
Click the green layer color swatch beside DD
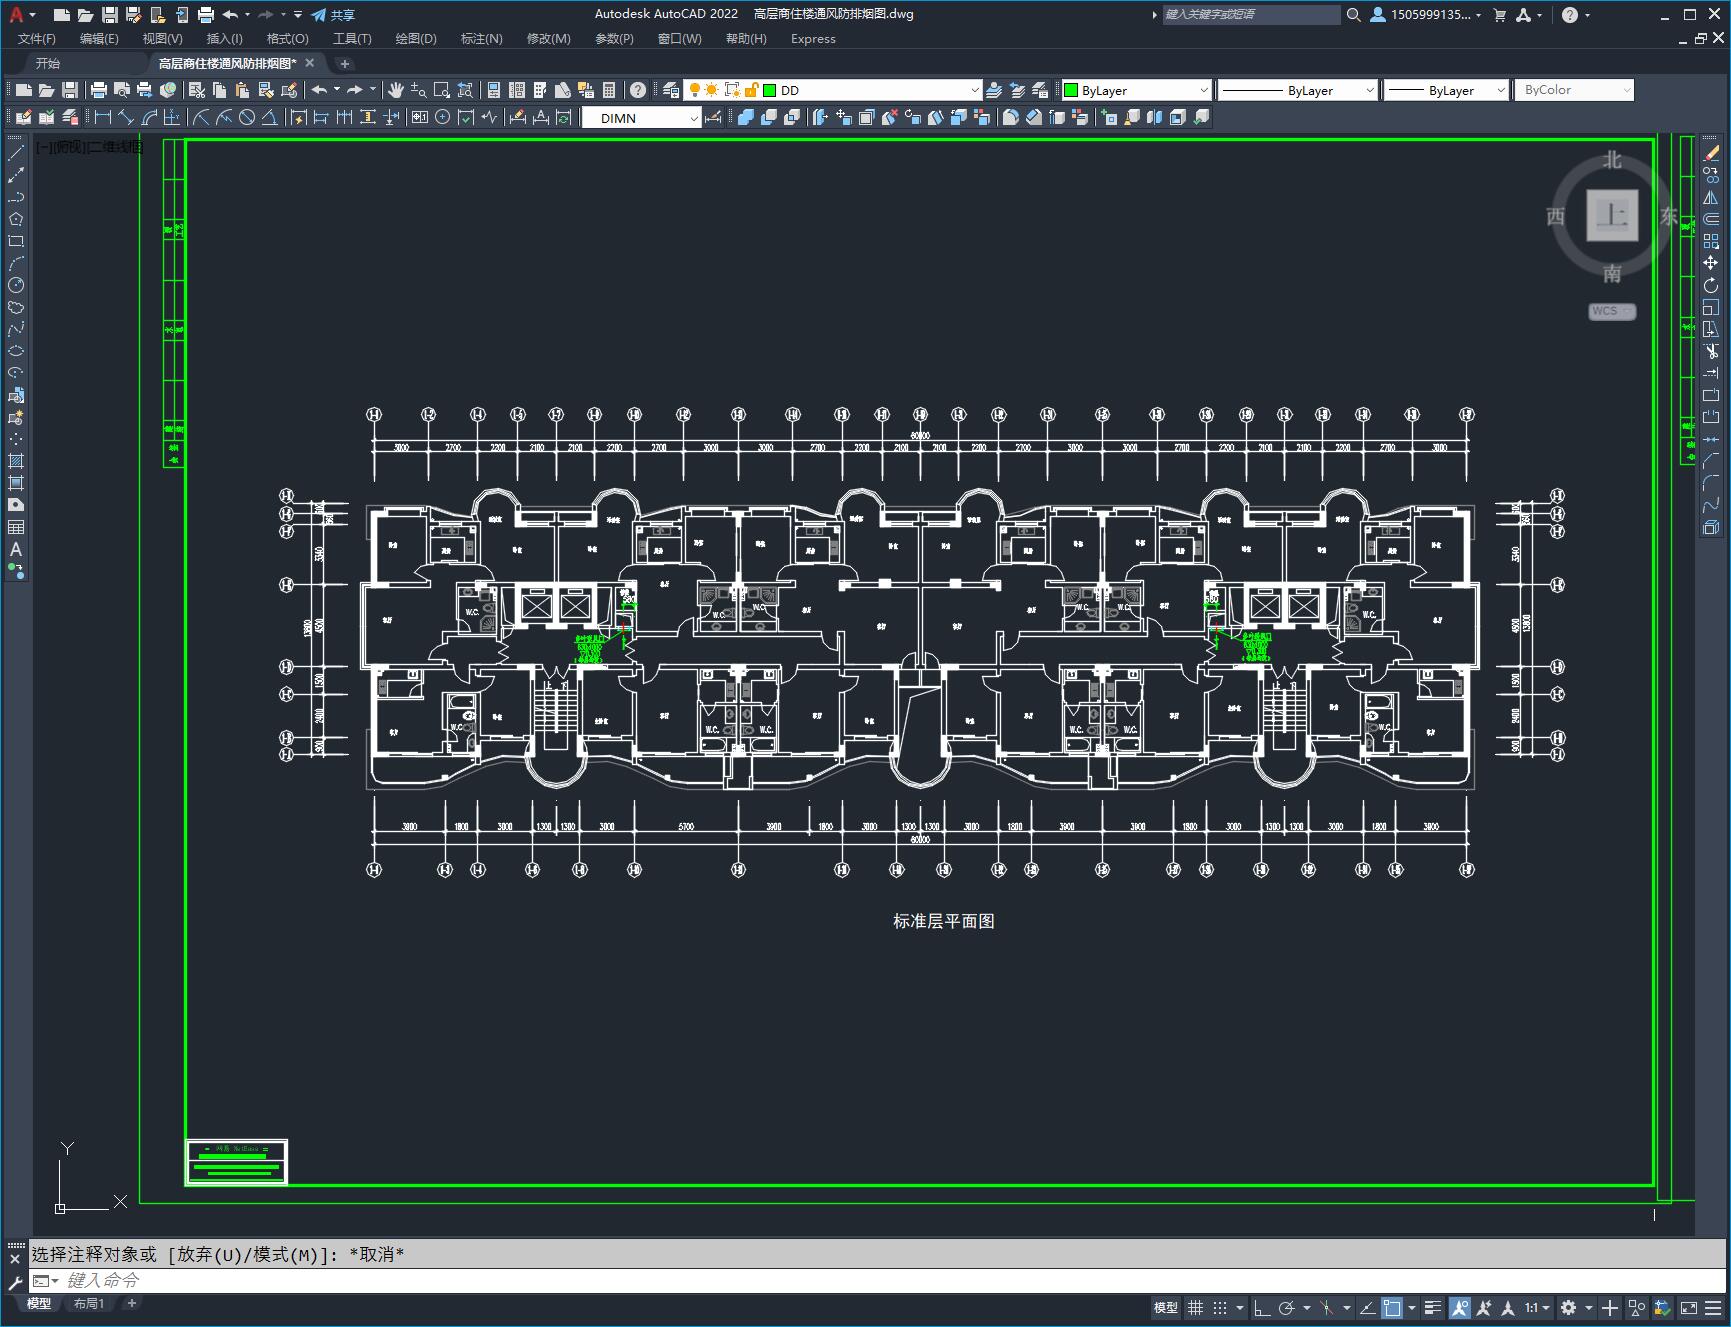[770, 90]
